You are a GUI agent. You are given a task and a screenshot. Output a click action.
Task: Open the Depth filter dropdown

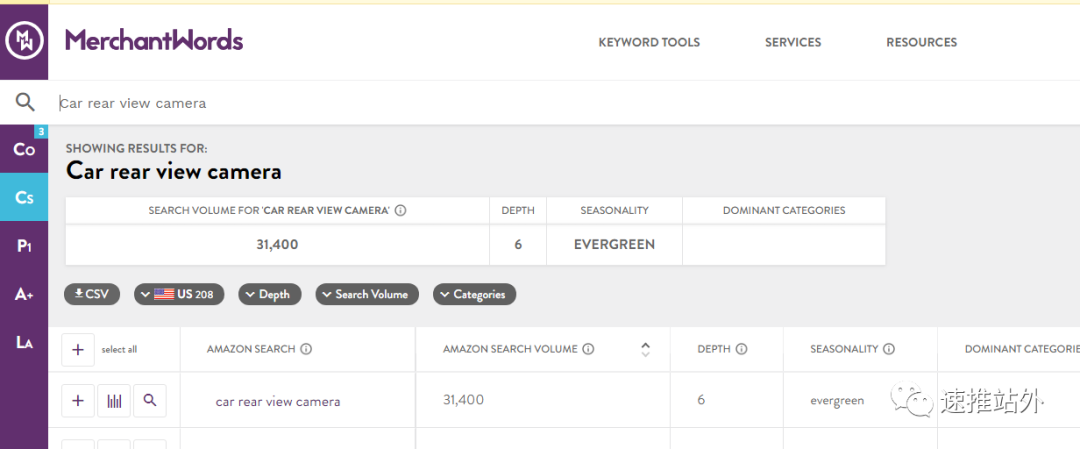click(268, 294)
